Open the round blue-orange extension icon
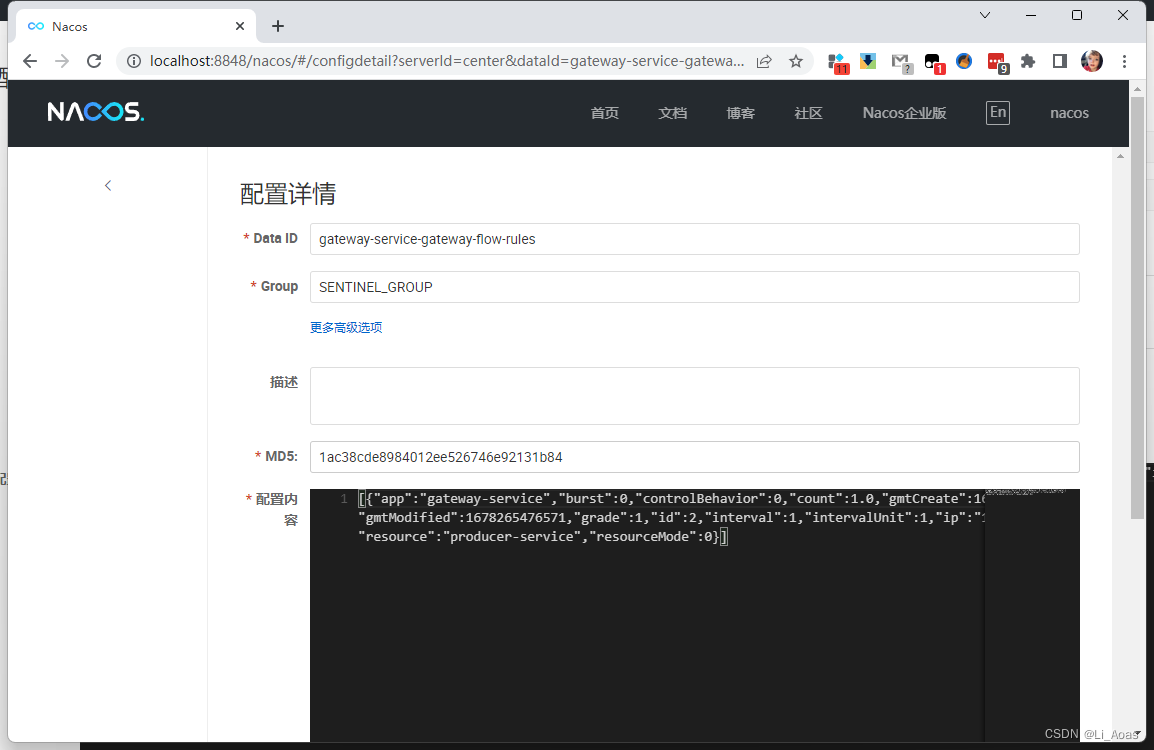1154x750 pixels. (x=963, y=61)
